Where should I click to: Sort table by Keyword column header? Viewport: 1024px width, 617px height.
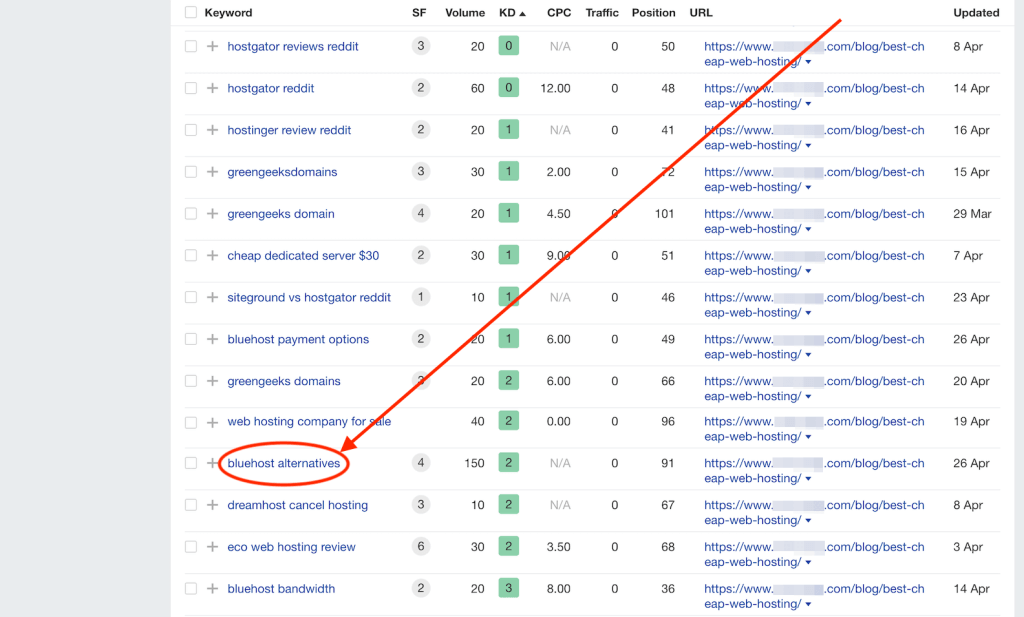(228, 12)
